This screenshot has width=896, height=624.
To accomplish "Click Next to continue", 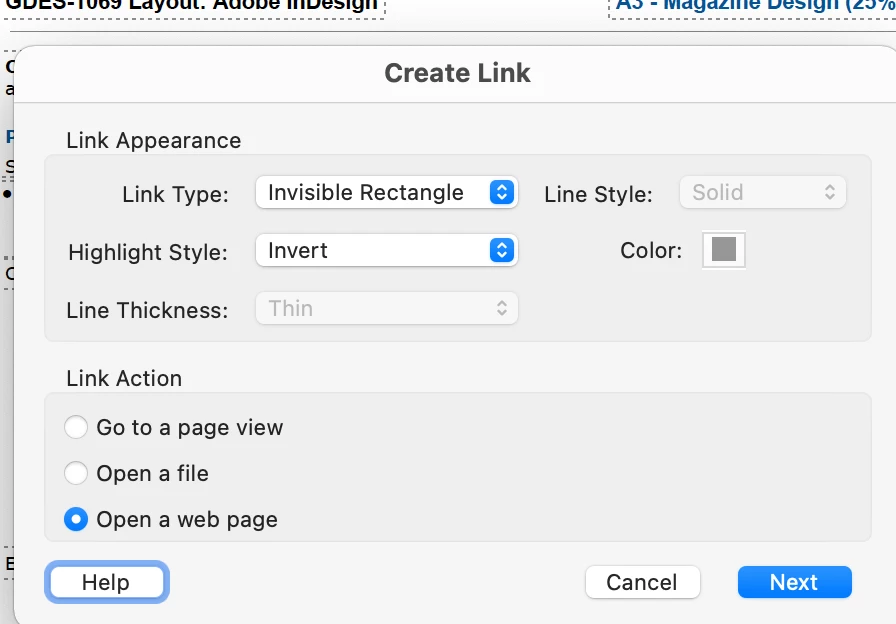I will 794,582.
